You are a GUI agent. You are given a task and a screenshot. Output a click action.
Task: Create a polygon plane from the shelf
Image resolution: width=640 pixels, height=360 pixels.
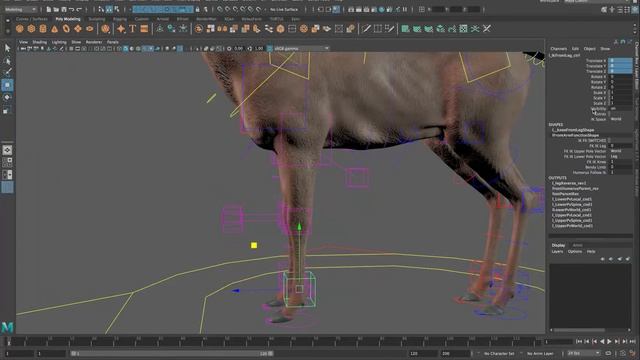click(78, 29)
